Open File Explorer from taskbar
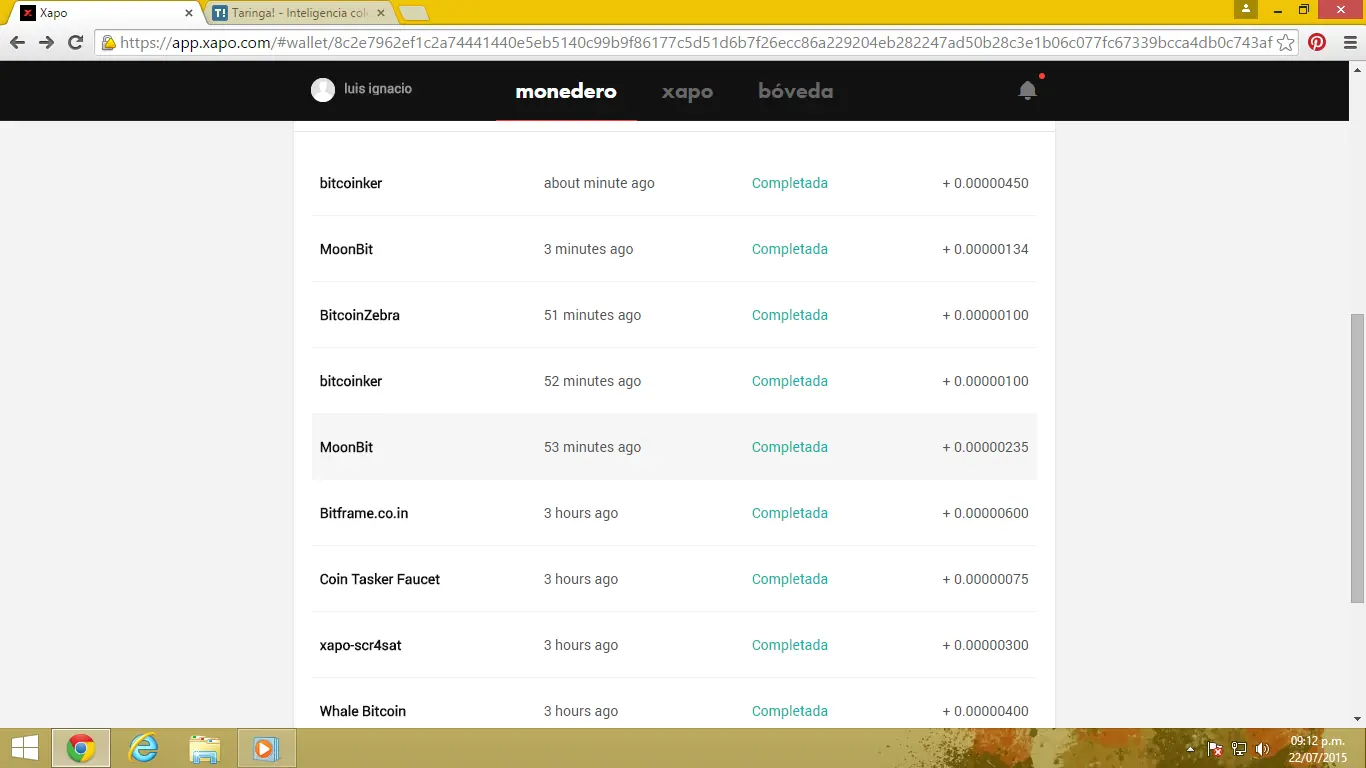The width and height of the screenshot is (1366, 768). [x=205, y=748]
